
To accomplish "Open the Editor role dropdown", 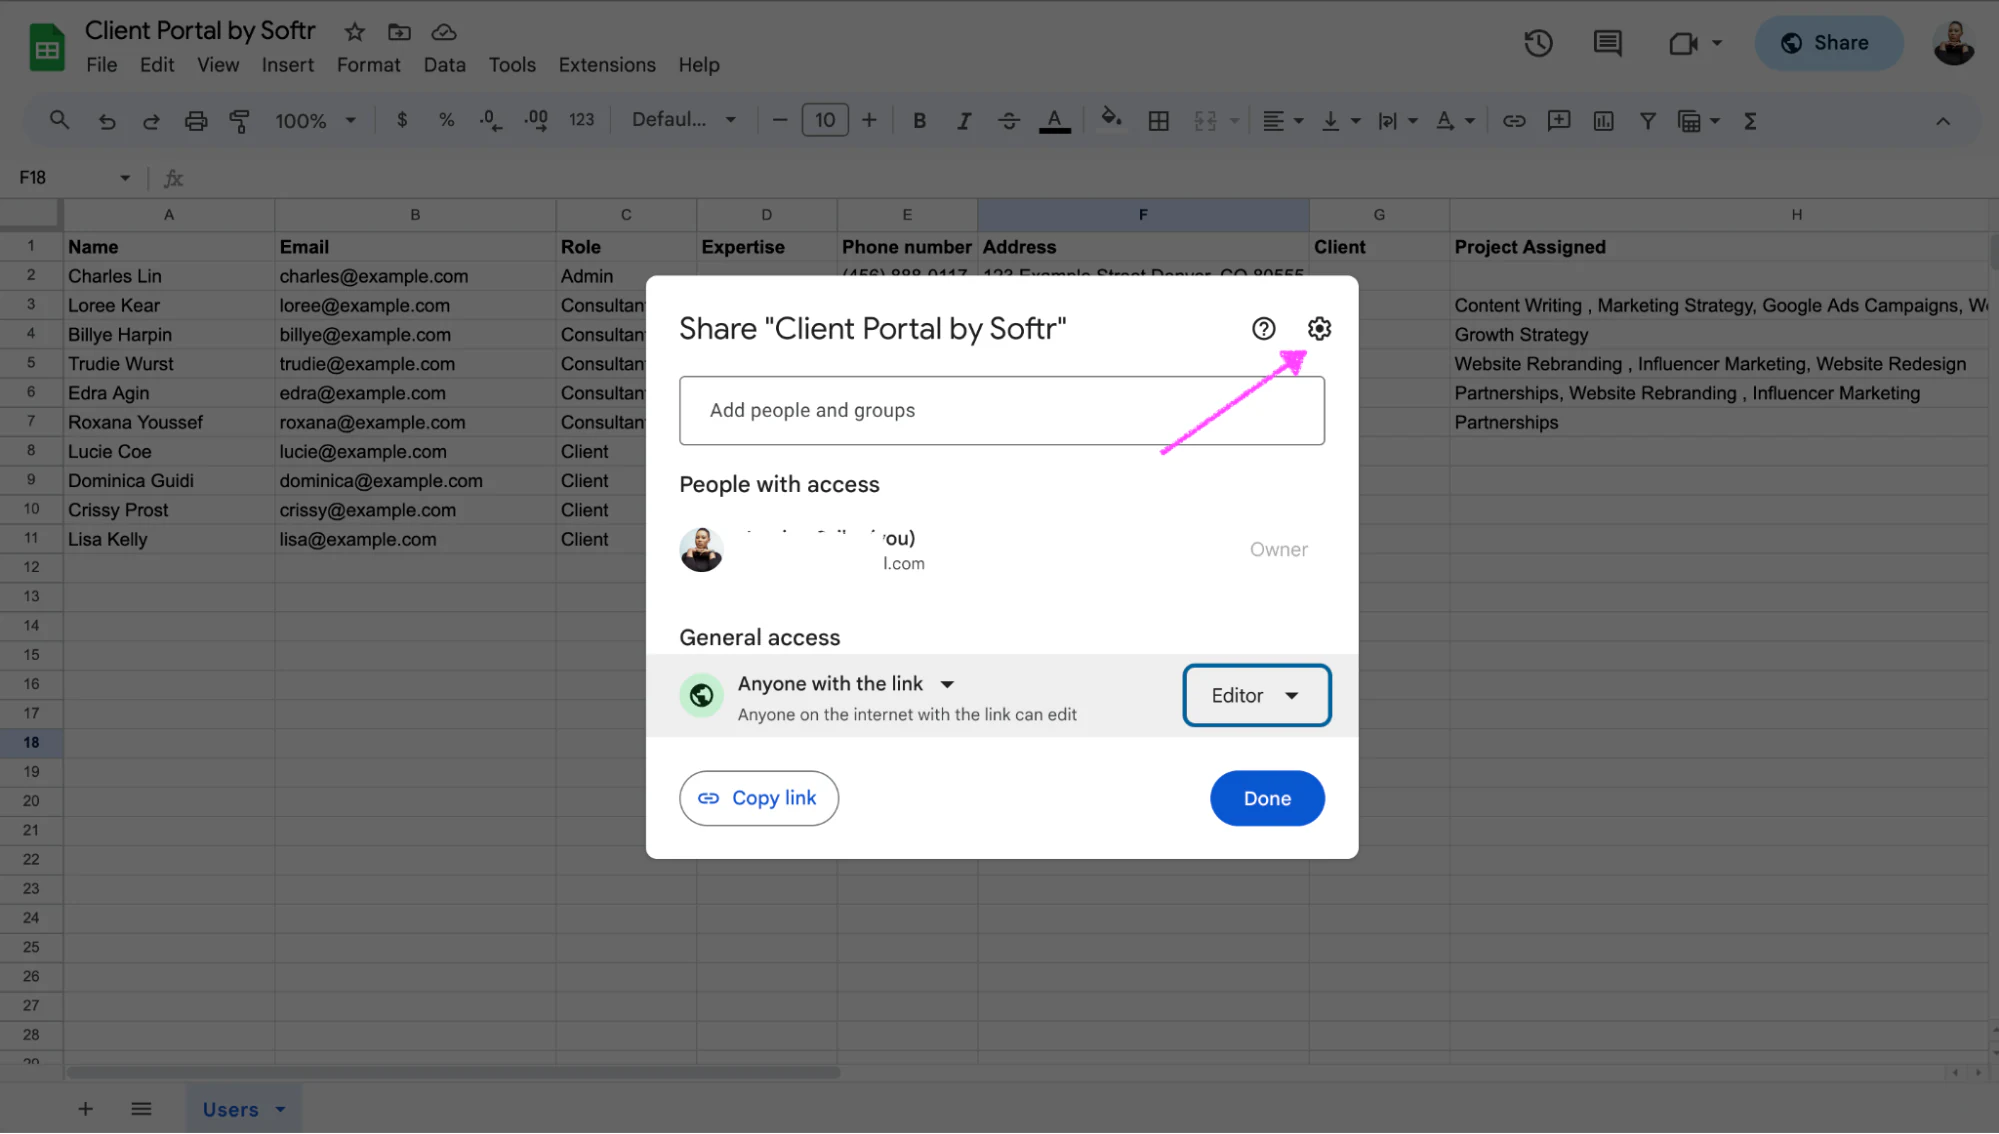I will 1256,695.
